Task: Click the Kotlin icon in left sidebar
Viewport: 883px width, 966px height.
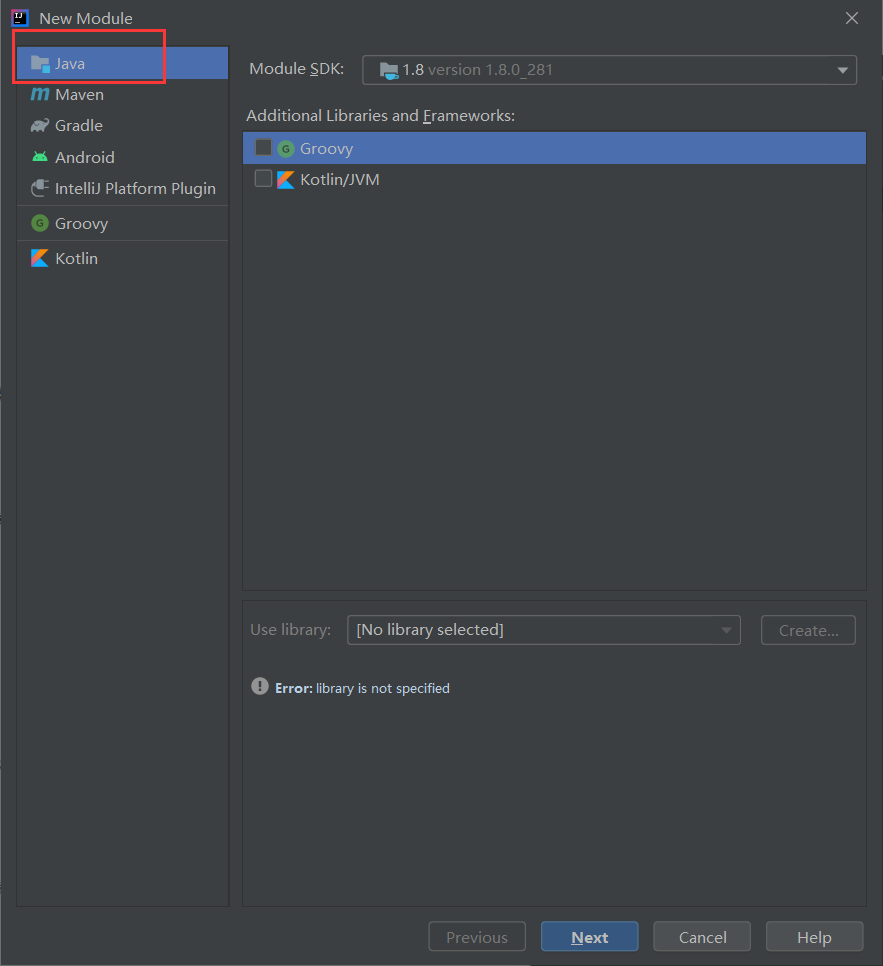Action: pos(40,258)
